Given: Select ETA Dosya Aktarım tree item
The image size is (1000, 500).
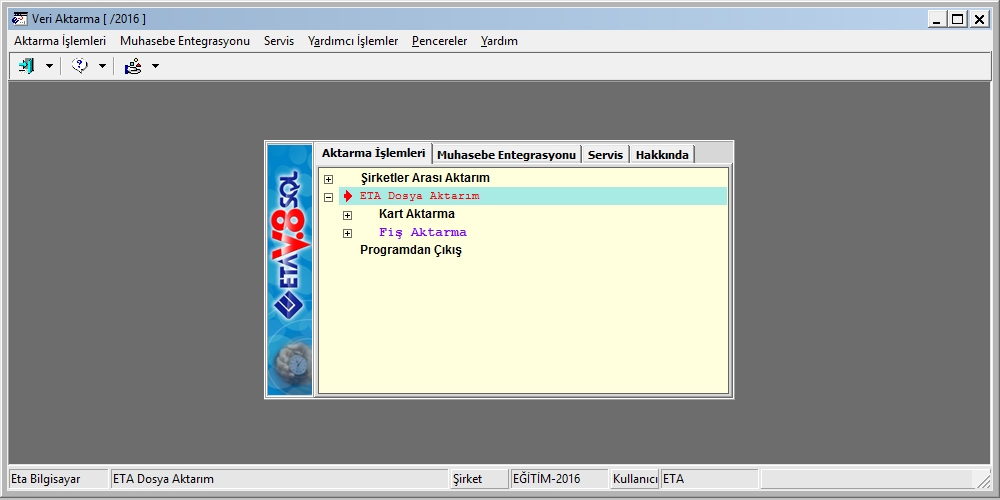Looking at the screenshot, I should (x=419, y=196).
